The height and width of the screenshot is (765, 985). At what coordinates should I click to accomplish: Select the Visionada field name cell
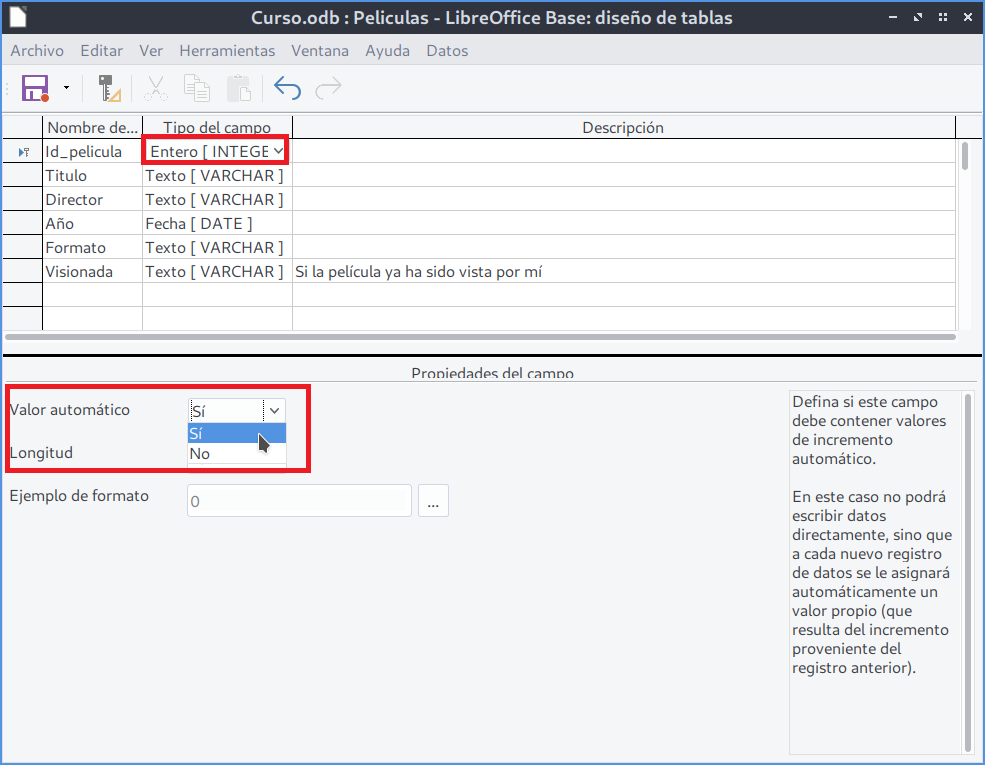point(92,271)
